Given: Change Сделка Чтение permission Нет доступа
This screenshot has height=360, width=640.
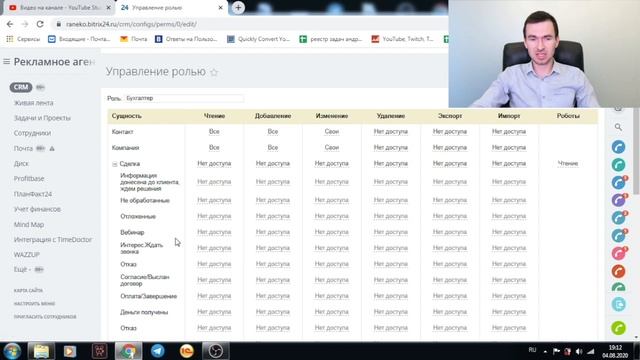Looking at the screenshot, I should (x=214, y=164).
